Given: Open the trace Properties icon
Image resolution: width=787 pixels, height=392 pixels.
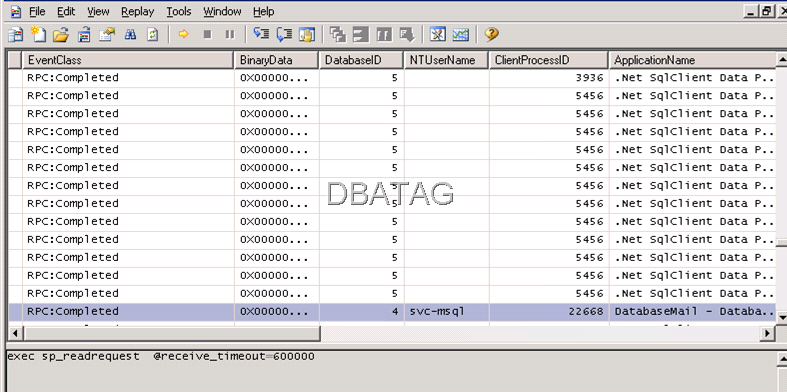Looking at the screenshot, I should point(107,35).
